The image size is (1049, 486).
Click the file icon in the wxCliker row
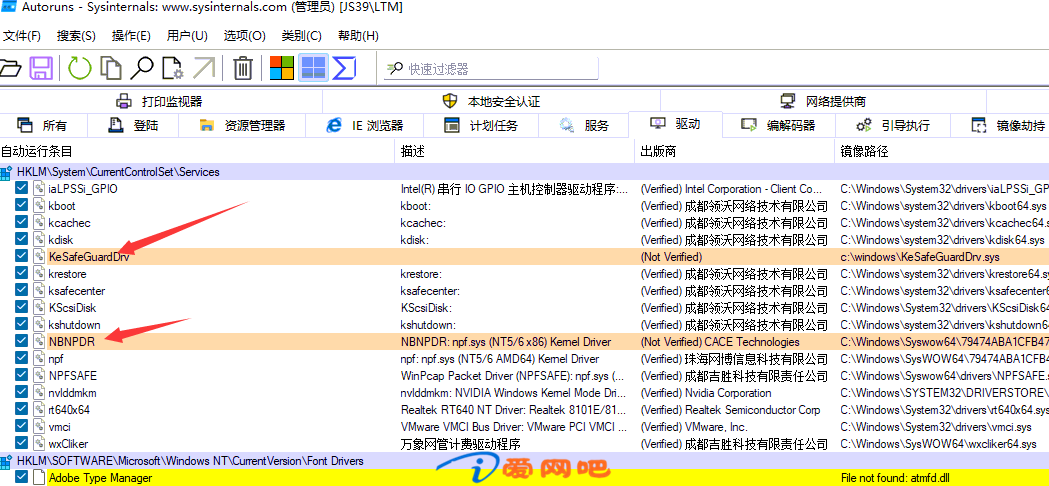39,444
